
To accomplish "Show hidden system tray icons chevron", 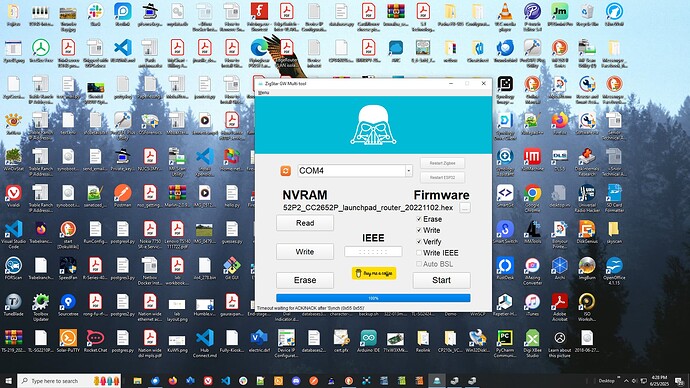I will [x=626, y=381].
